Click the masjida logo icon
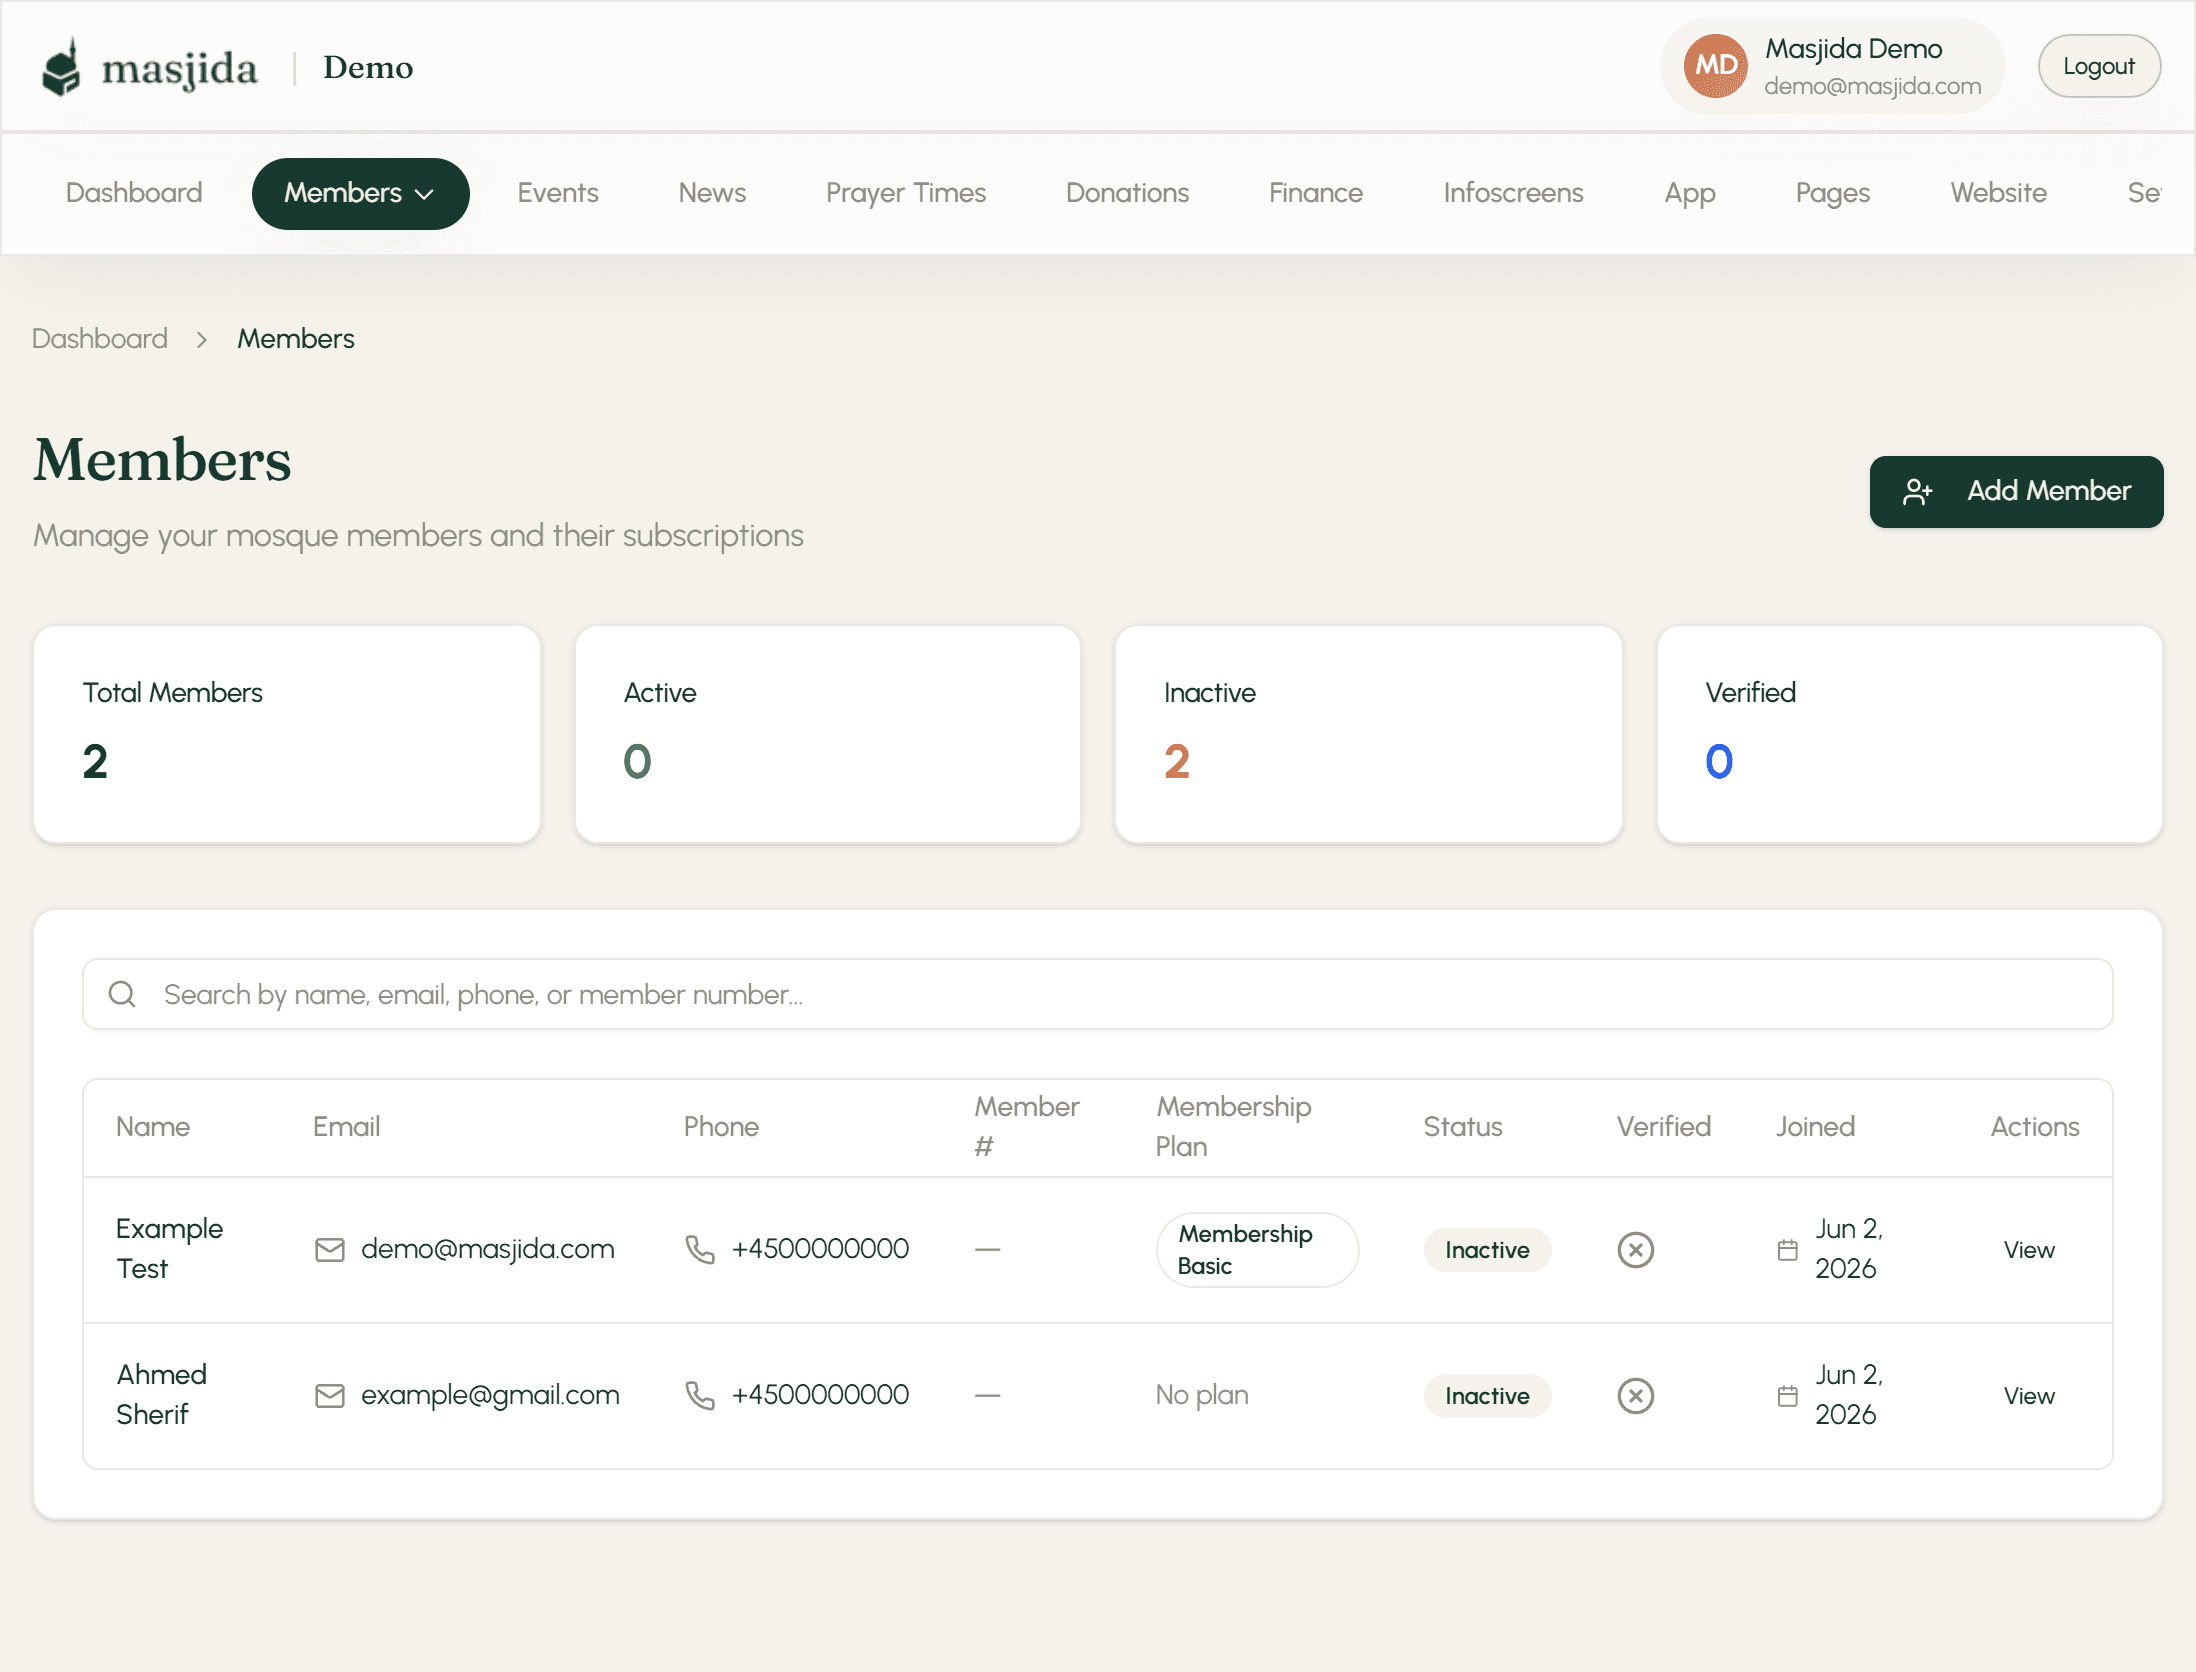The width and height of the screenshot is (2196, 1672). (61, 67)
